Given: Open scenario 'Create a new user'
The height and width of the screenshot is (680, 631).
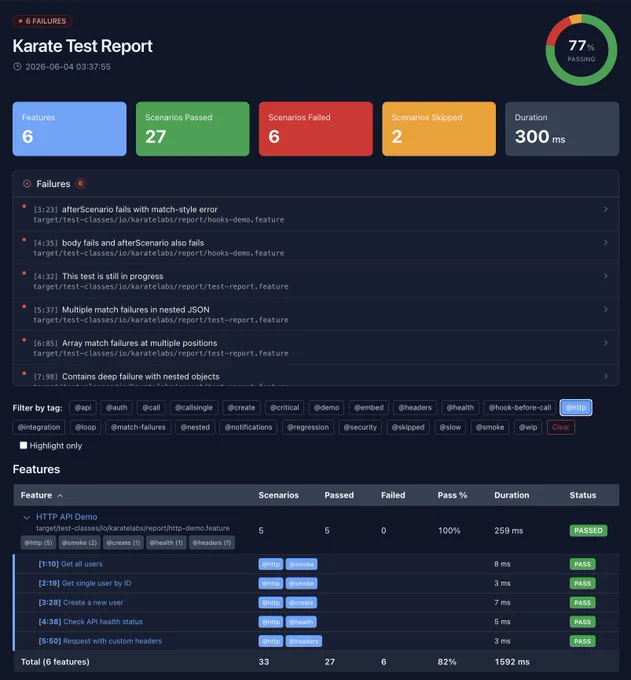Looking at the screenshot, I should 81,602.
